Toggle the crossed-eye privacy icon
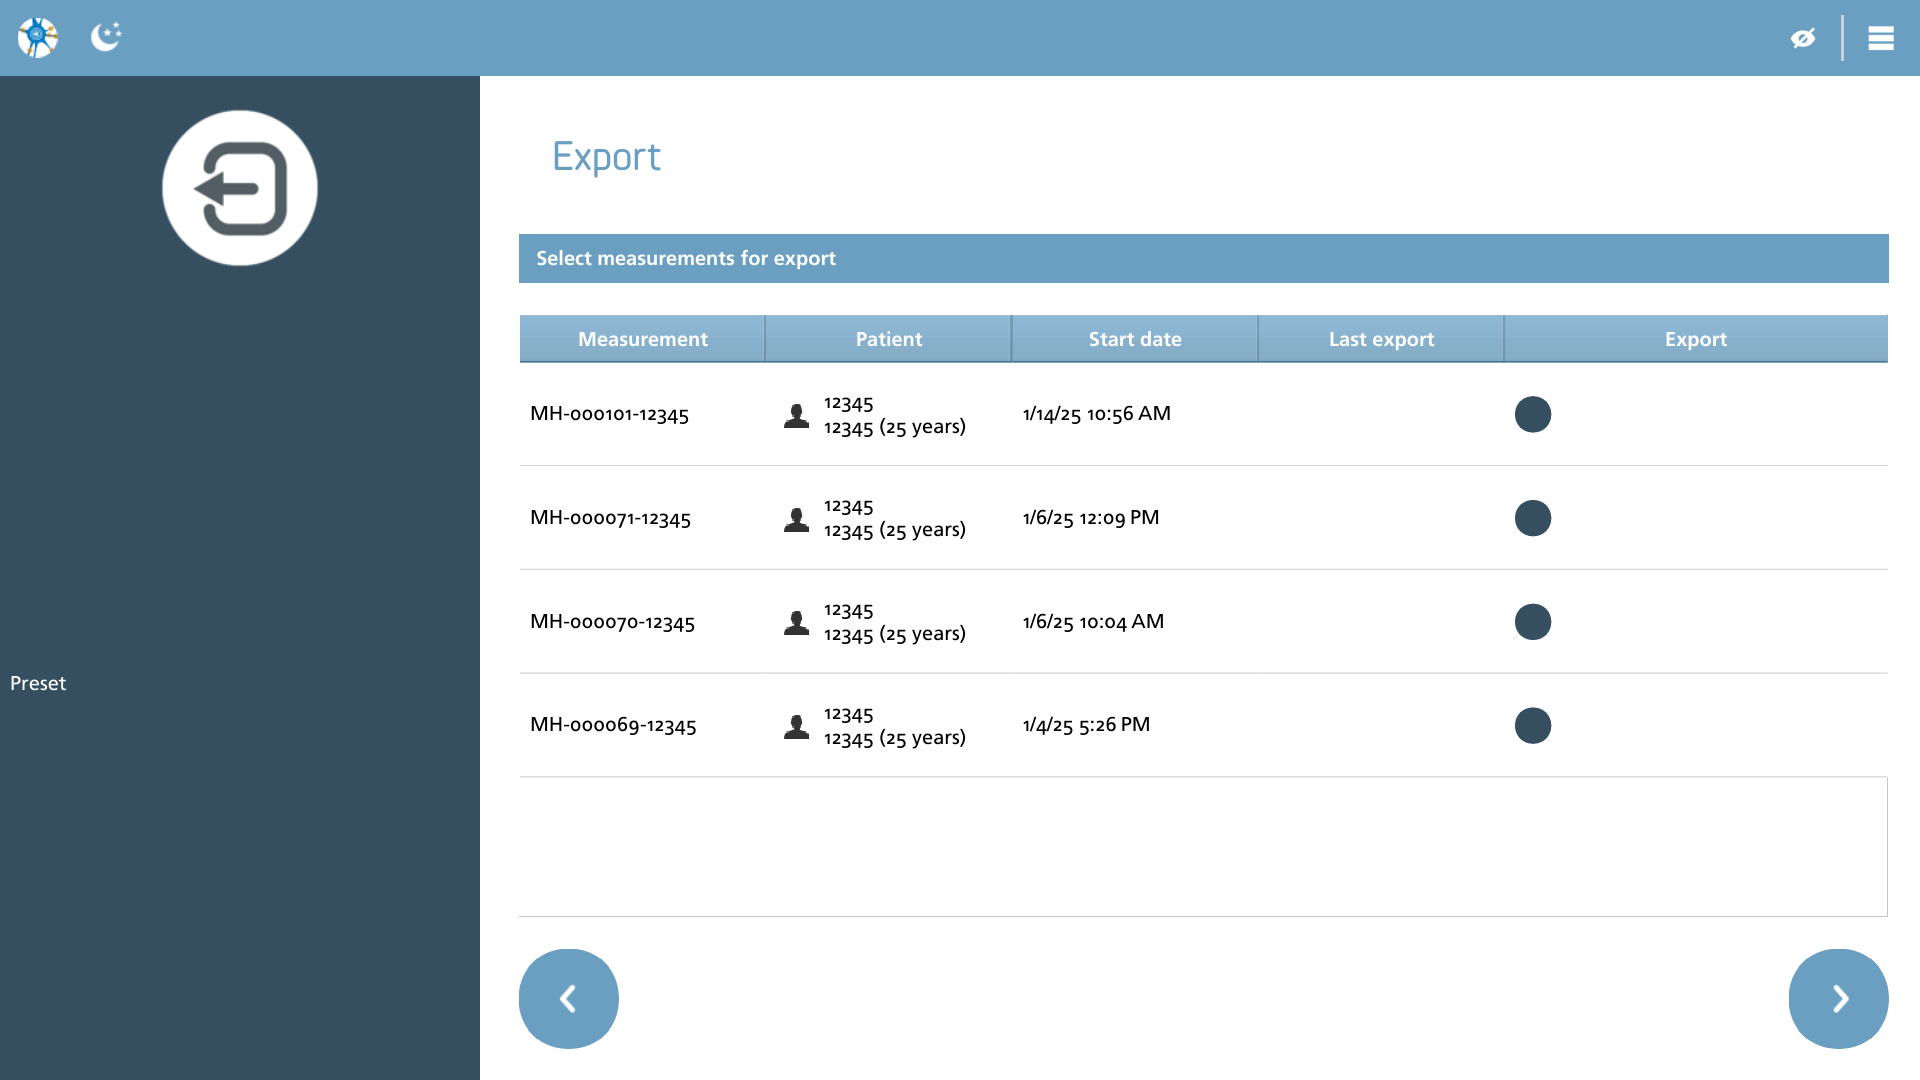 1803,38
